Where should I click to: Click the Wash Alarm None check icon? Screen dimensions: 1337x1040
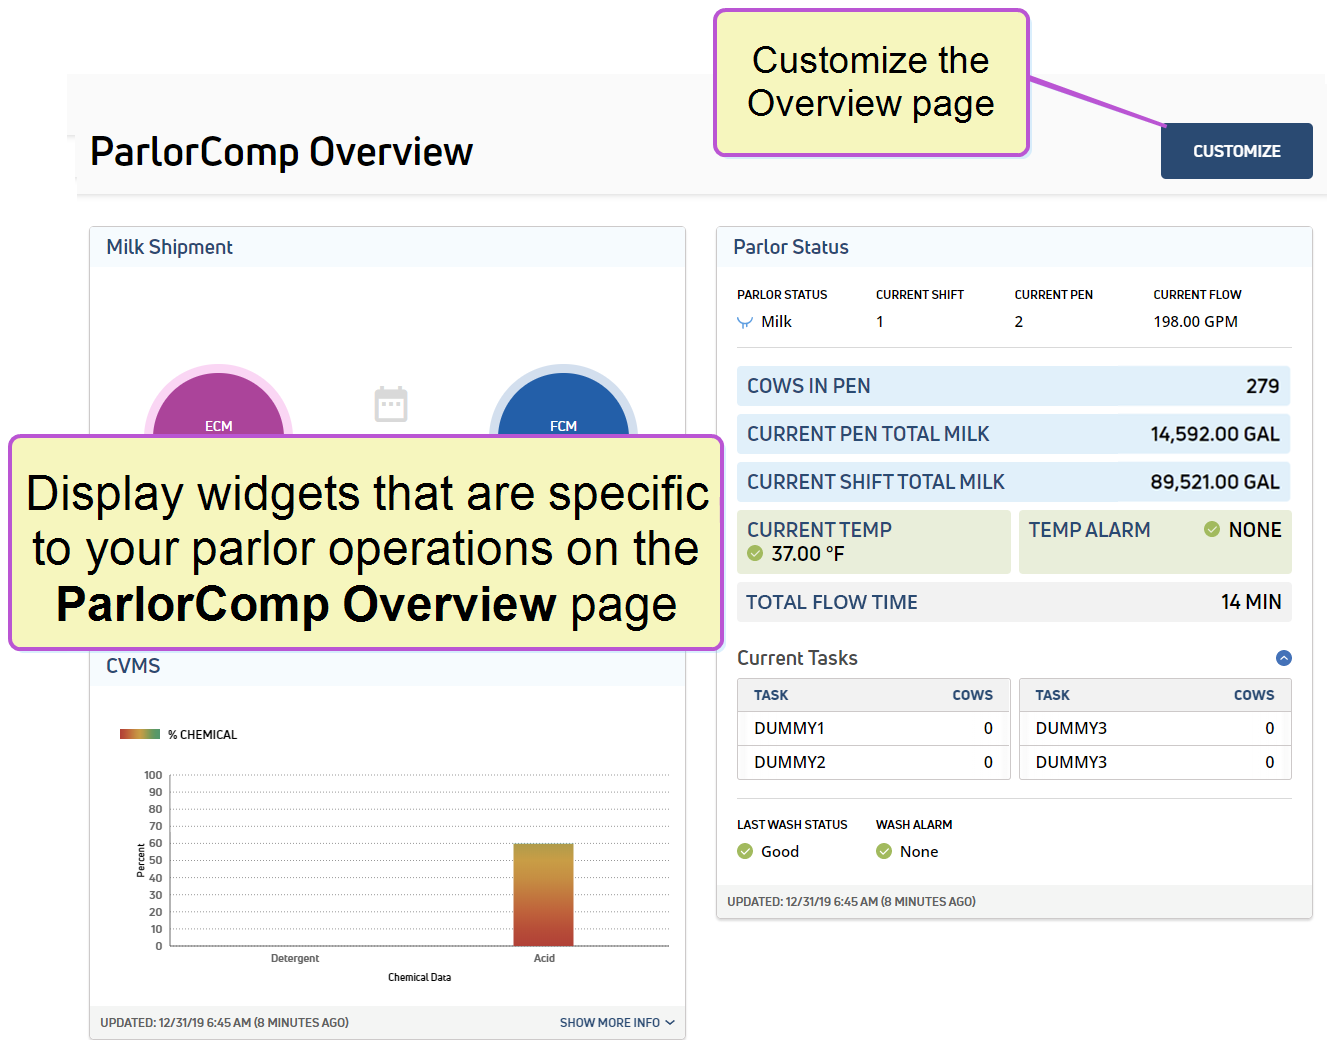[884, 851]
